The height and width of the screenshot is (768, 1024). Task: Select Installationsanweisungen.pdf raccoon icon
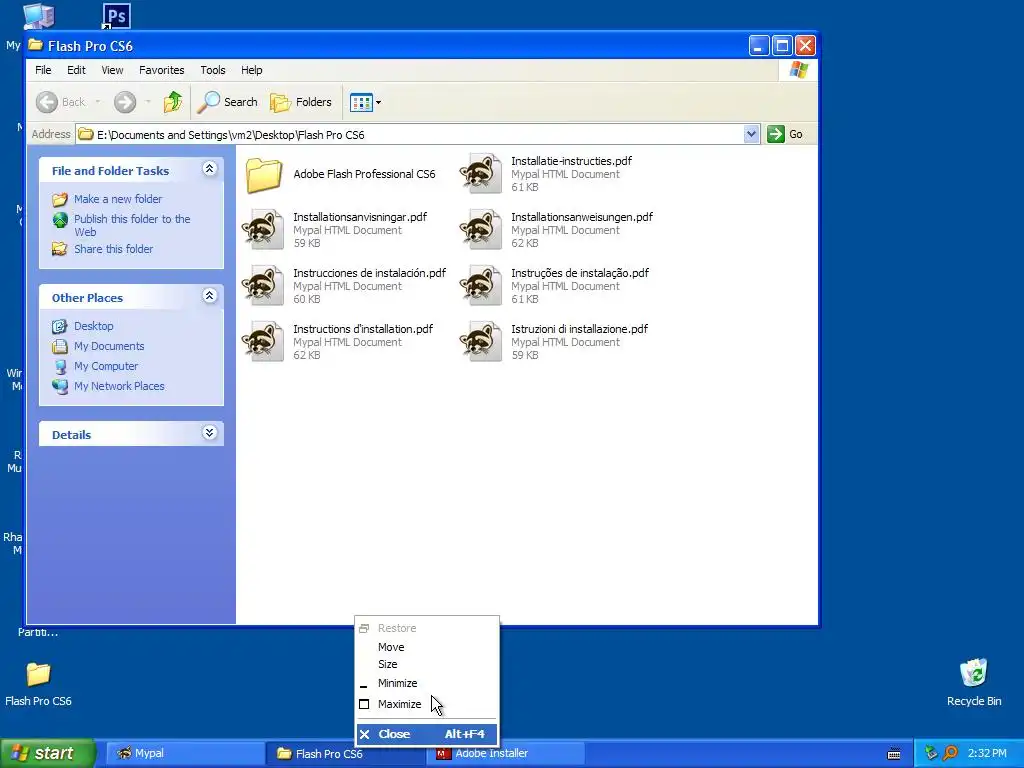coord(481,230)
